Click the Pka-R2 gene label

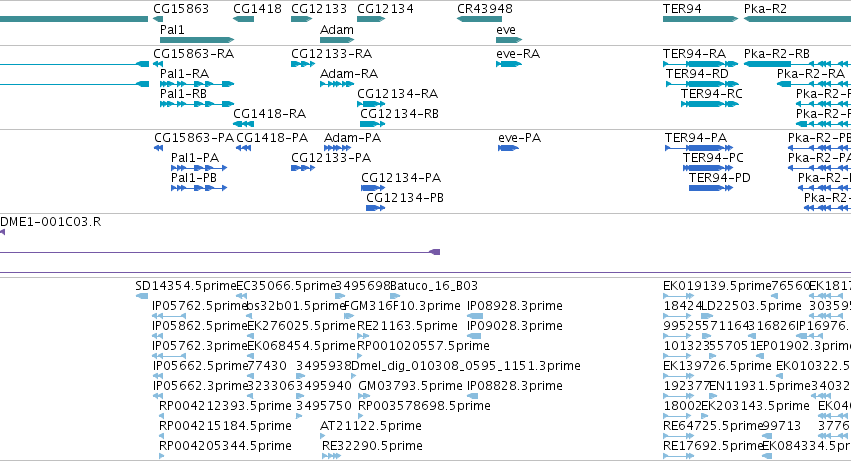coord(765,9)
